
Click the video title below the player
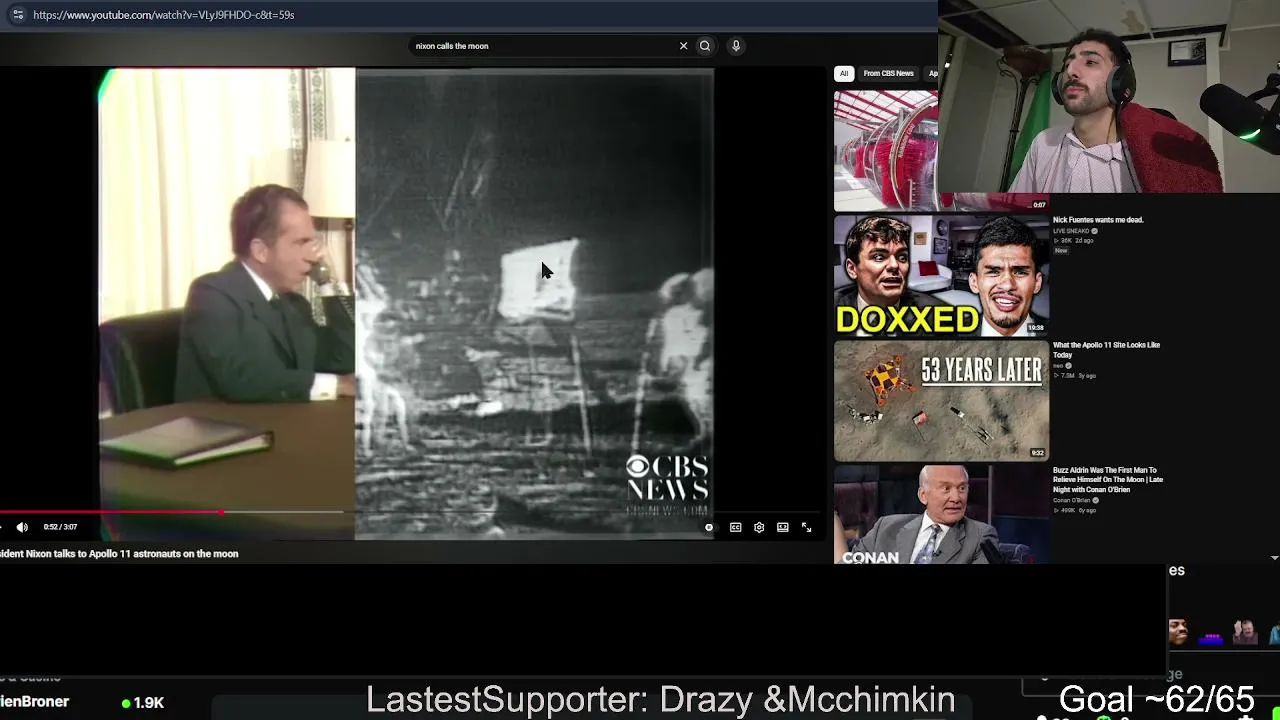click(119, 554)
